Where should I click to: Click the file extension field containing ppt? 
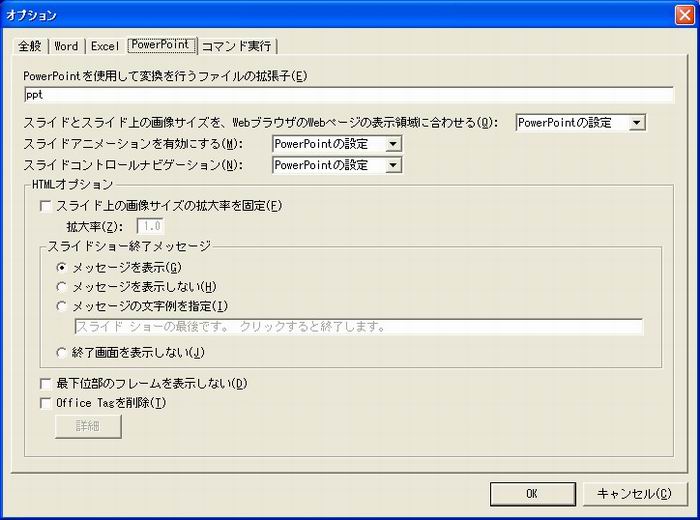[349, 95]
